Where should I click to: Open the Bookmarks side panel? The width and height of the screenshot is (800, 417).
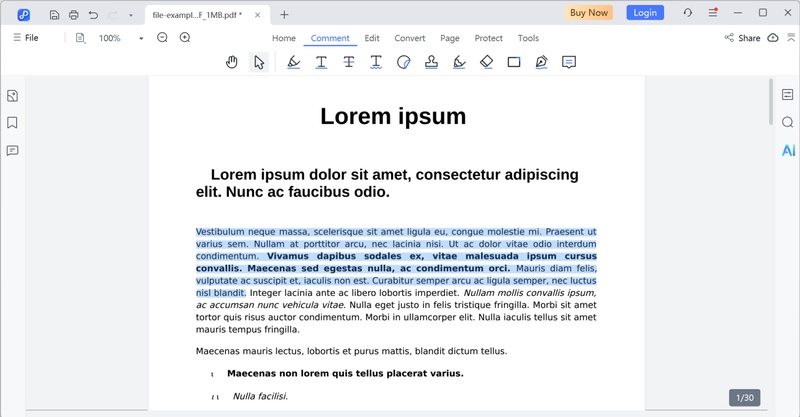pyautogui.click(x=13, y=123)
